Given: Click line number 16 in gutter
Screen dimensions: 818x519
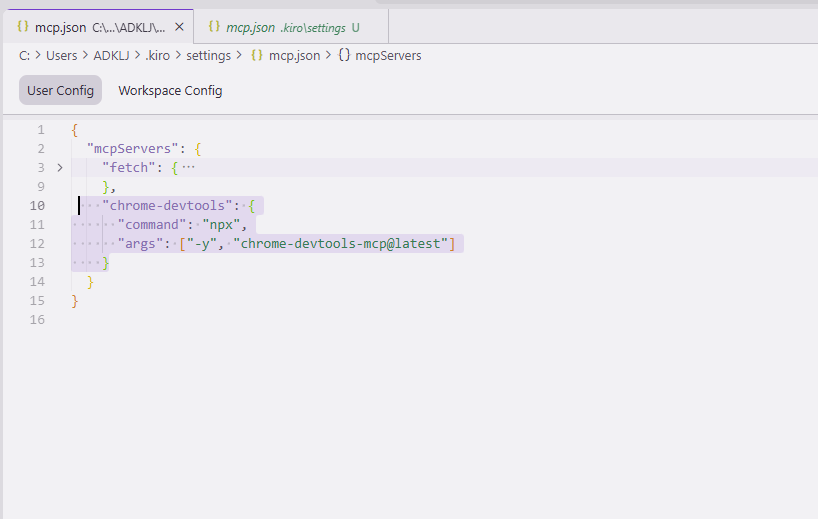Looking at the screenshot, I should click(37, 319).
